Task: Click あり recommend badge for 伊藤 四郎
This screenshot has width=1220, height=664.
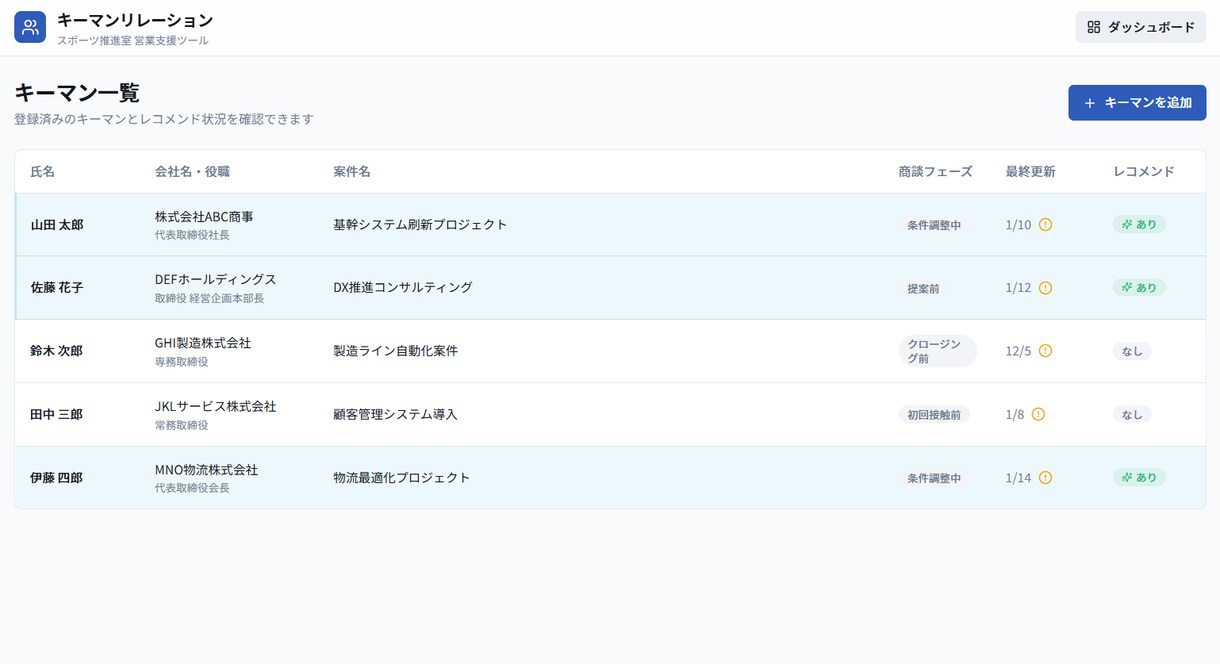Action: 1139,478
